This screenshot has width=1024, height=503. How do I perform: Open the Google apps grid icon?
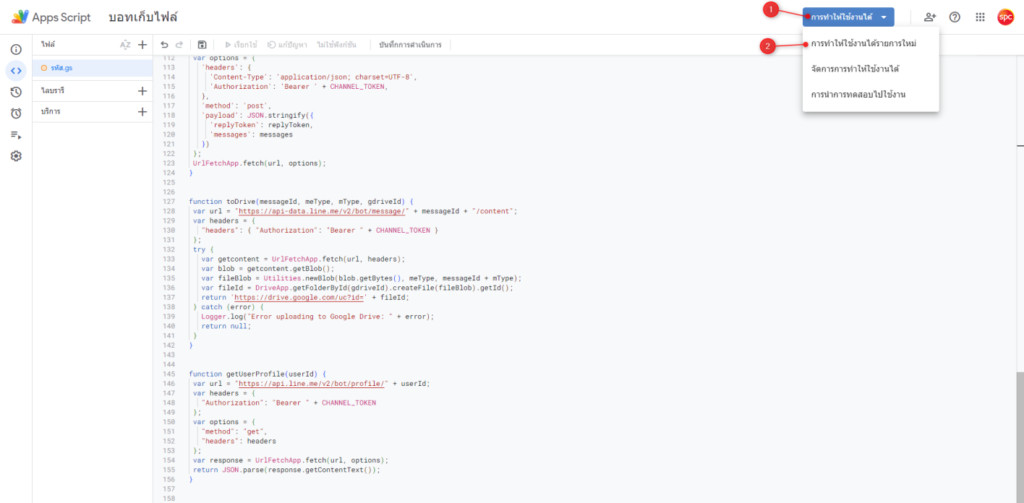980,17
